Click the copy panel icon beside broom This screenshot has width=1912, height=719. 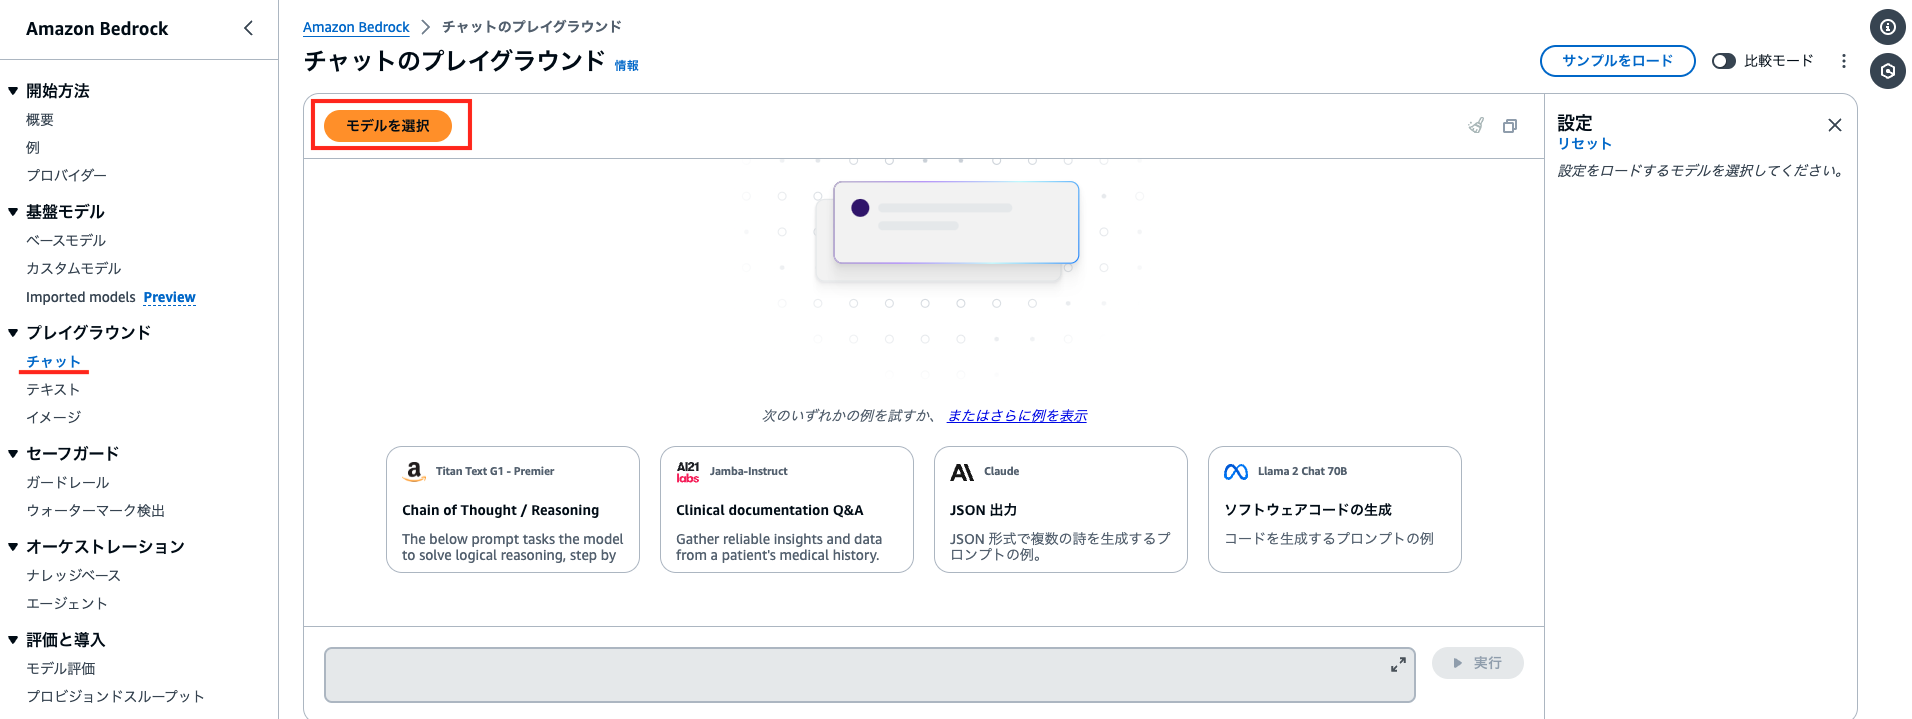pos(1510,126)
